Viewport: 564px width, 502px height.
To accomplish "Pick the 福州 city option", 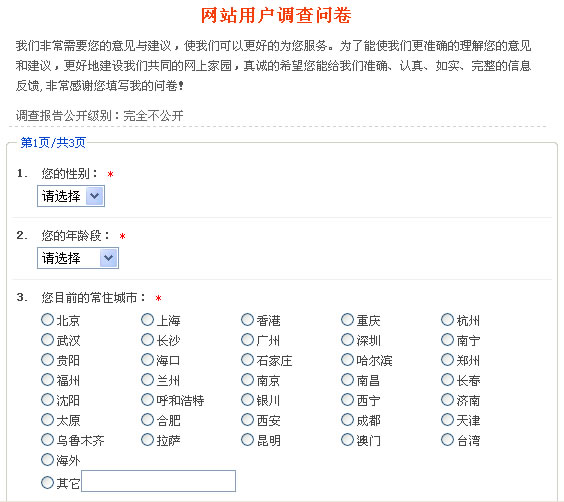I will pyautogui.click(x=47, y=379).
